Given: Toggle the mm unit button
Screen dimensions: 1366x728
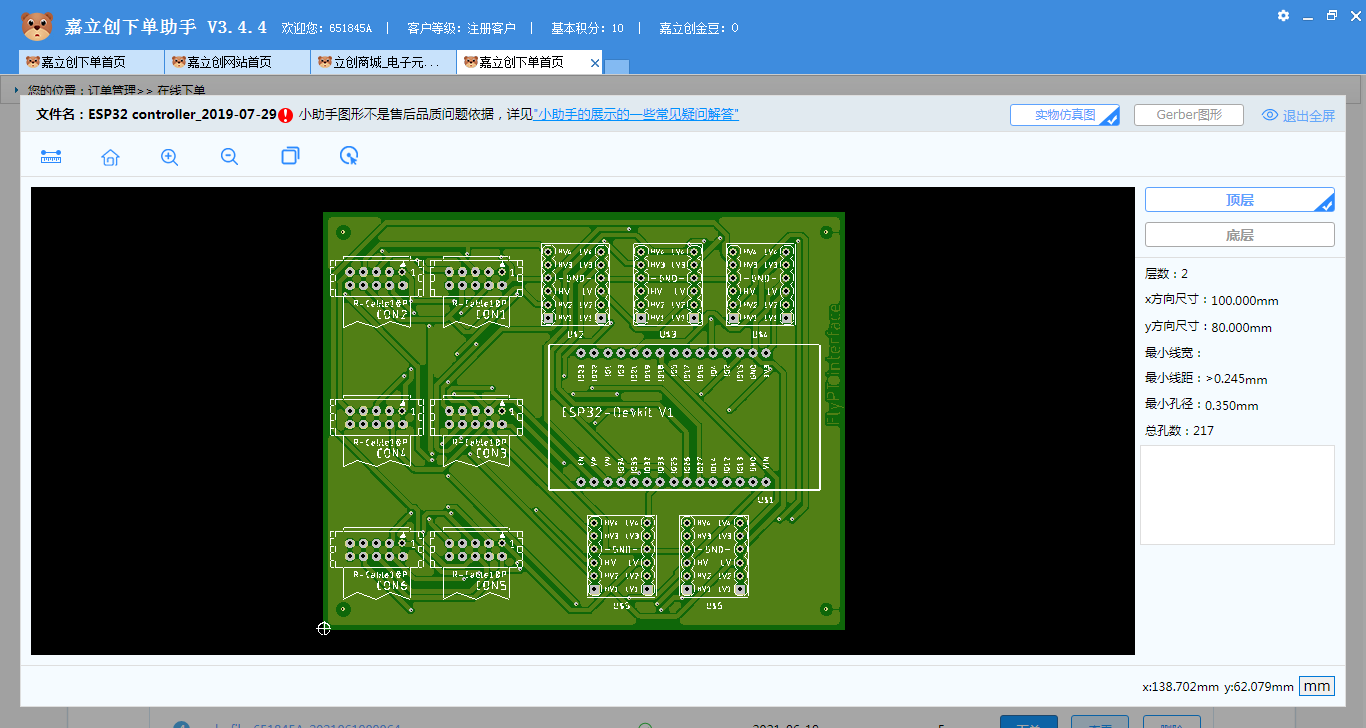Looking at the screenshot, I should pos(1317,686).
